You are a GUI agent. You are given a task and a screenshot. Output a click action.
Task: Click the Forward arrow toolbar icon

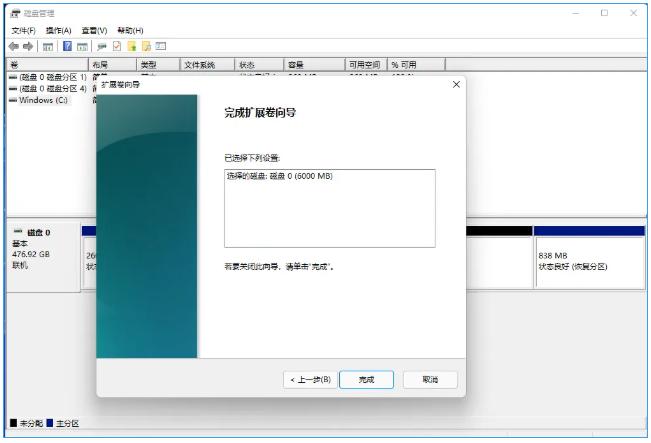pyautogui.click(x=28, y=47)
